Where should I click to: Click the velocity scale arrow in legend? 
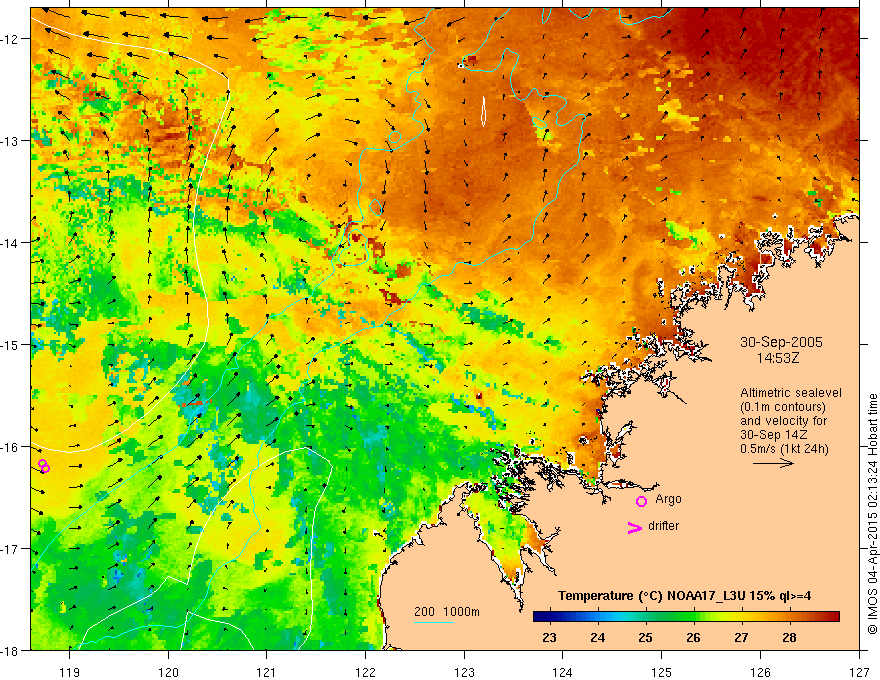773,463
